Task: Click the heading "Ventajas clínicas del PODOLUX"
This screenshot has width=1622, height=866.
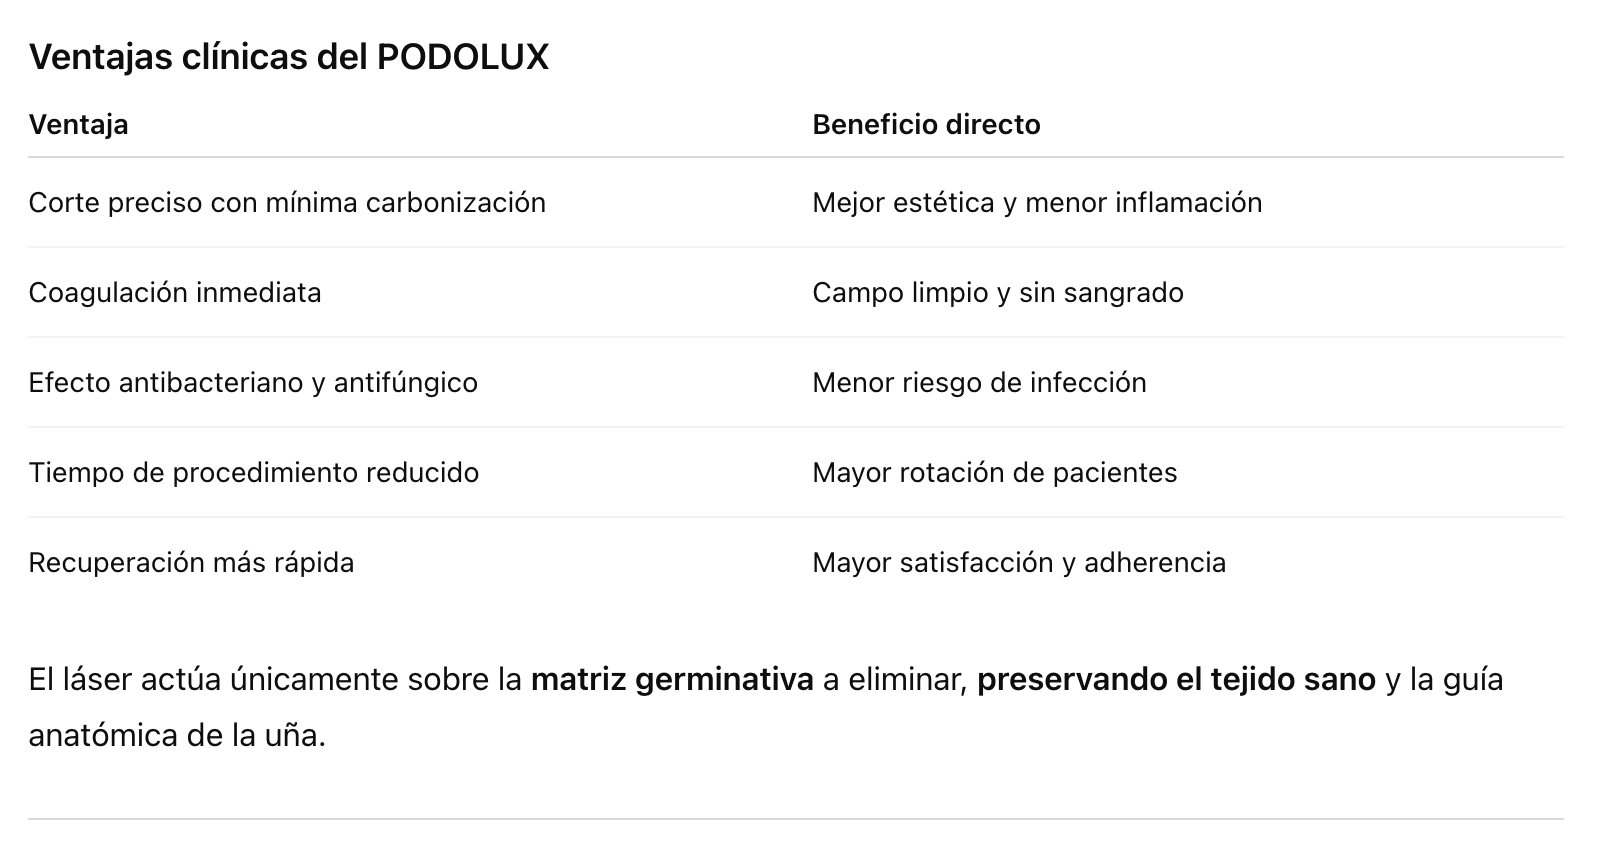Action: click(288, 58)
